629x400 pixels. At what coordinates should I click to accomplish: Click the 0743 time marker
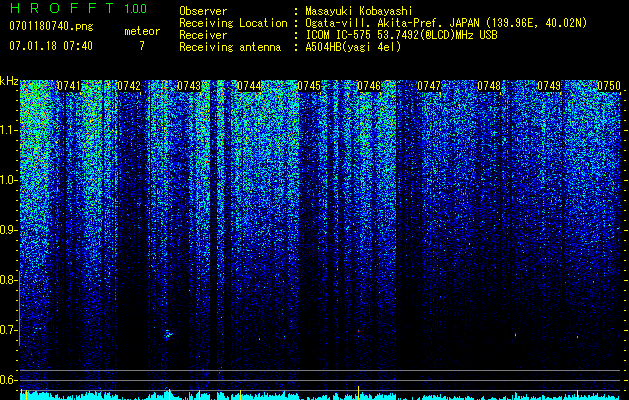[189, 86]
